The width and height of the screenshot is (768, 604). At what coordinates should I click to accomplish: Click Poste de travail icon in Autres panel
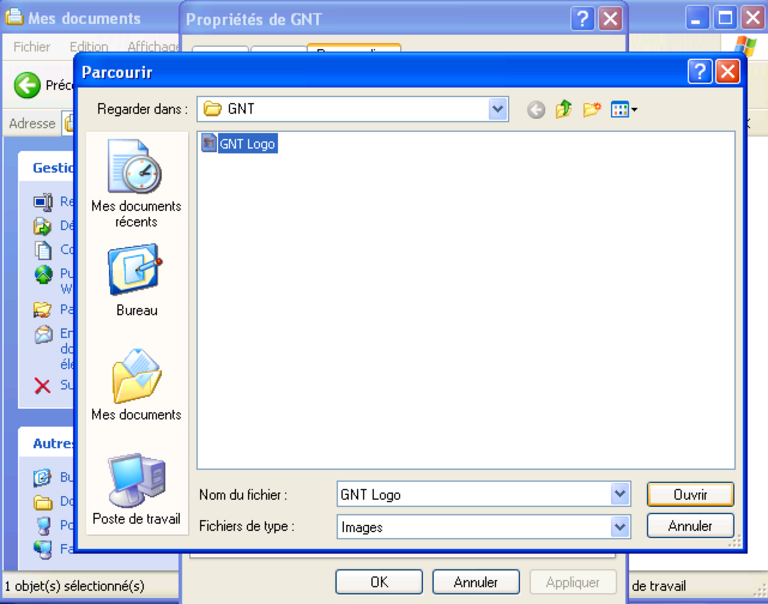coord(44,526)
